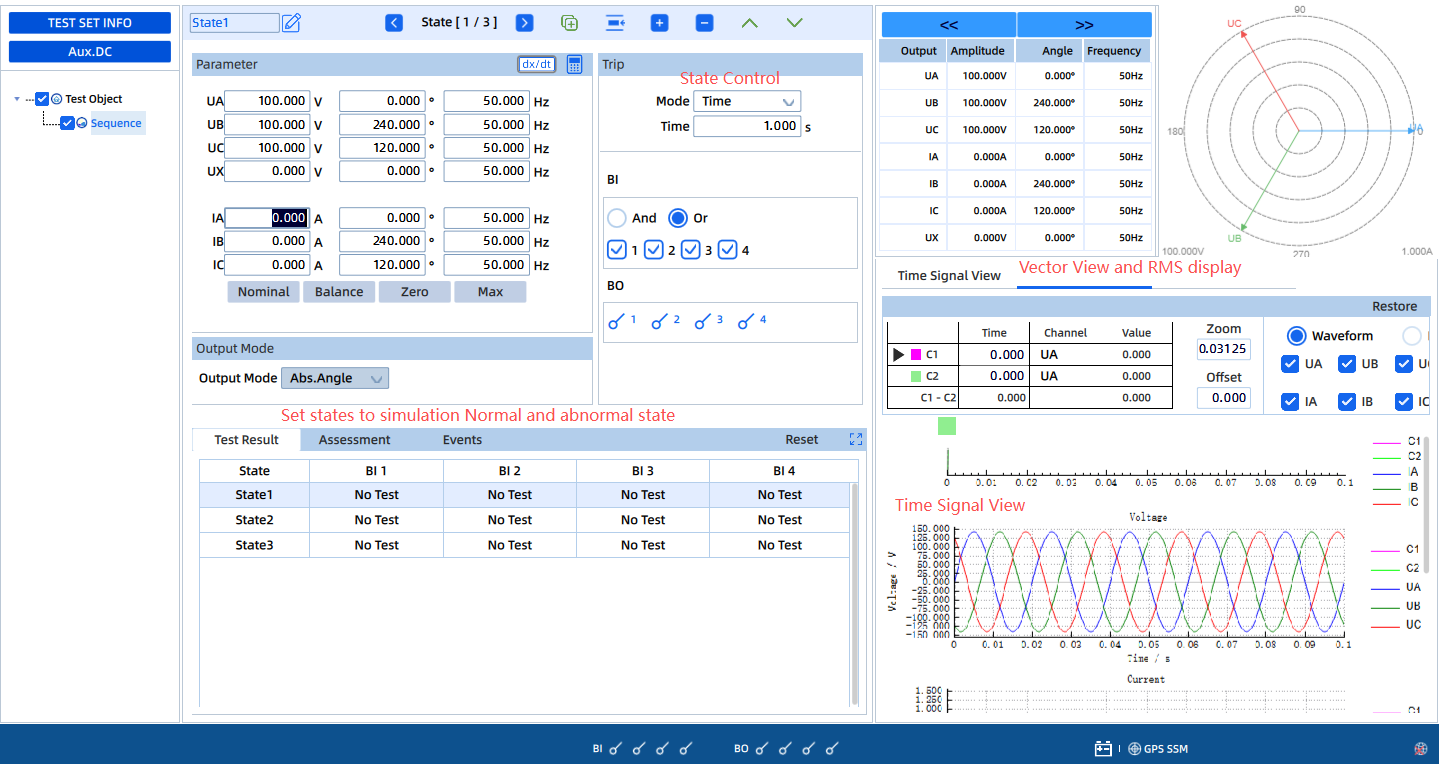This screenshot has height=764, width=1439.
Task: Switch to the Time Signal View tab
Action: pyautogui.click(x=948, y=275)
